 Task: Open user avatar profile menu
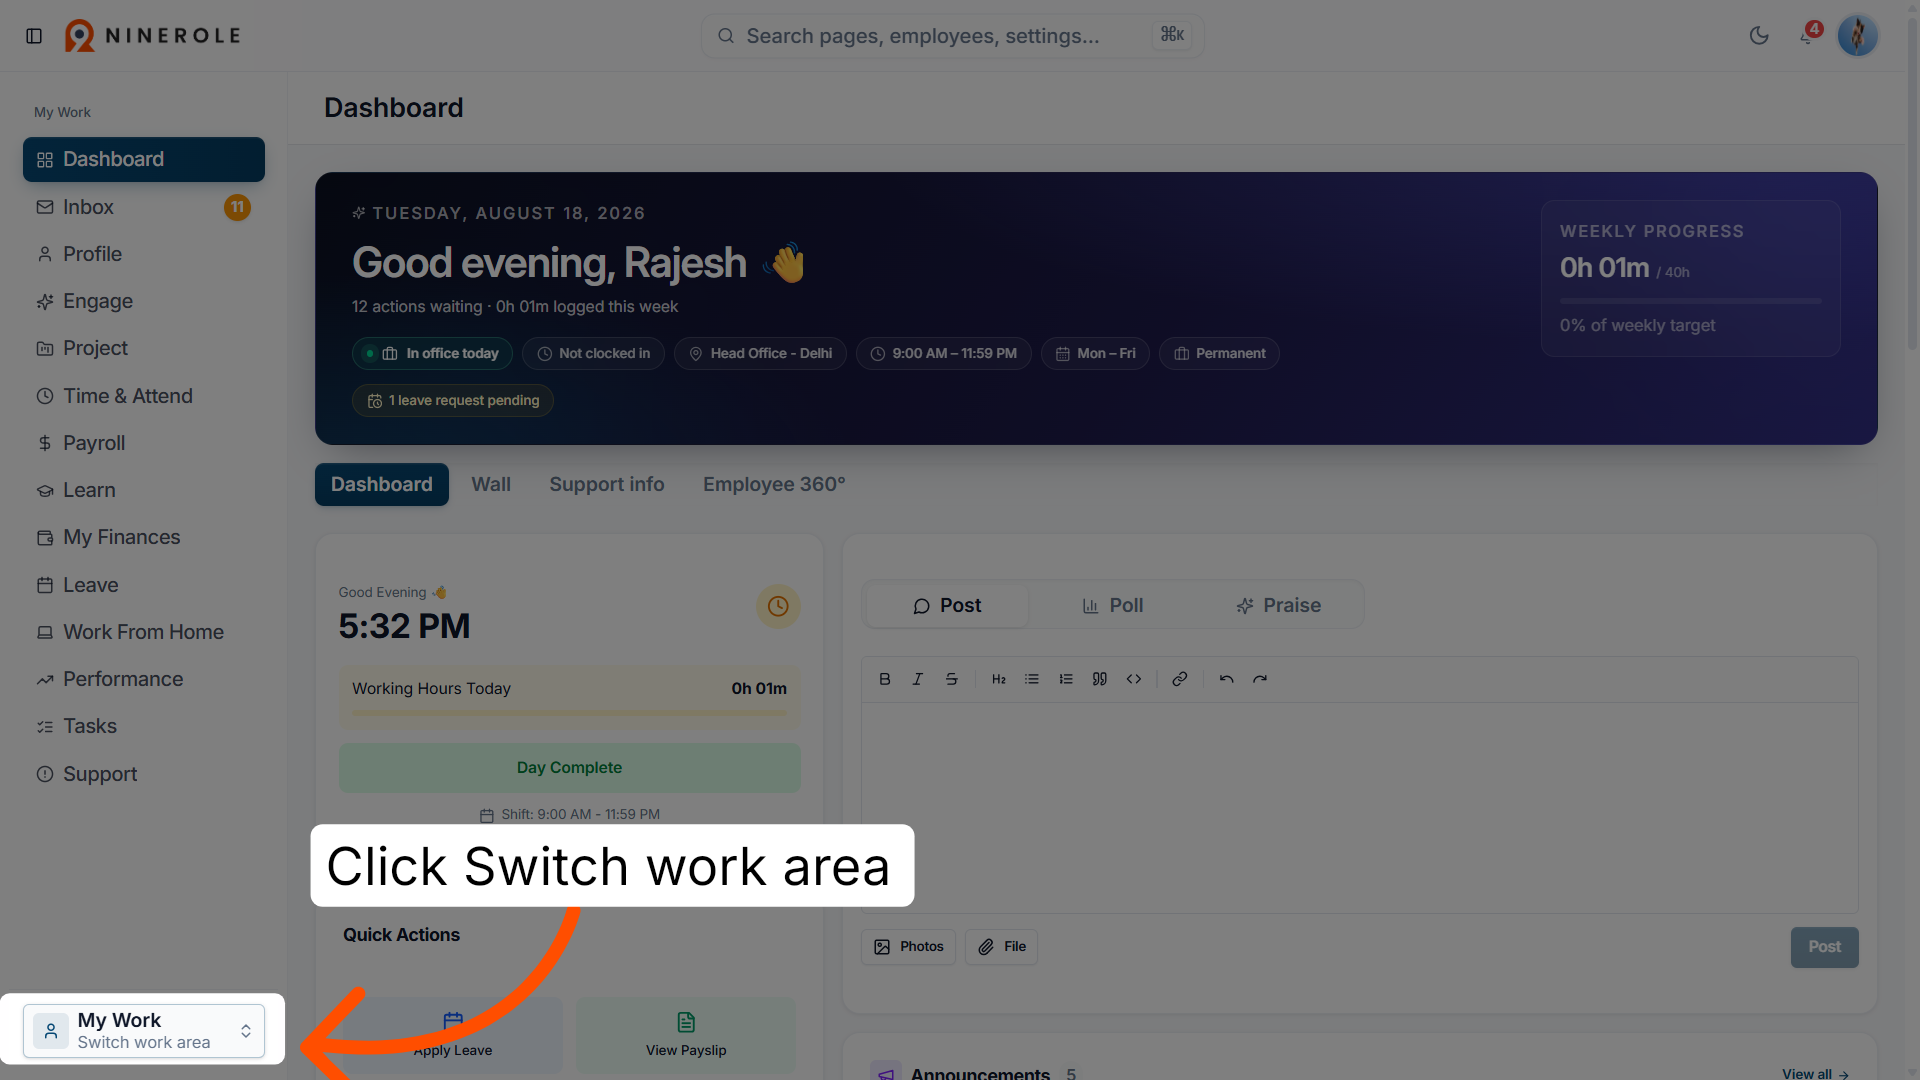tap(1858, 36)
